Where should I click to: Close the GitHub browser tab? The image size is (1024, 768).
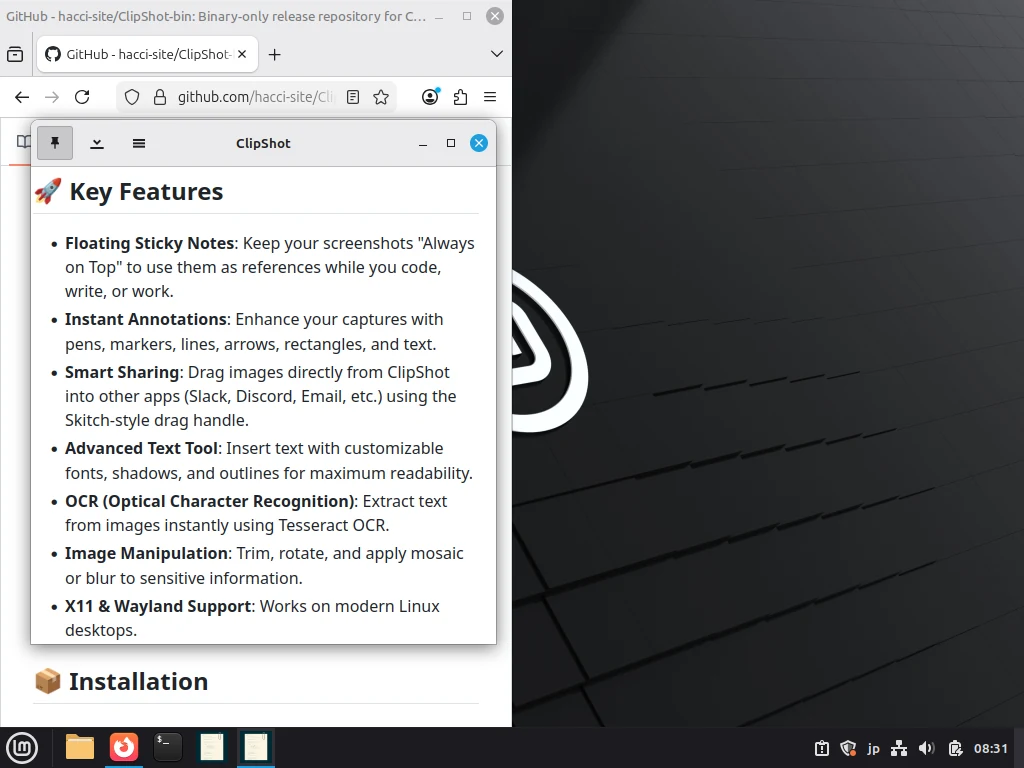242,54
